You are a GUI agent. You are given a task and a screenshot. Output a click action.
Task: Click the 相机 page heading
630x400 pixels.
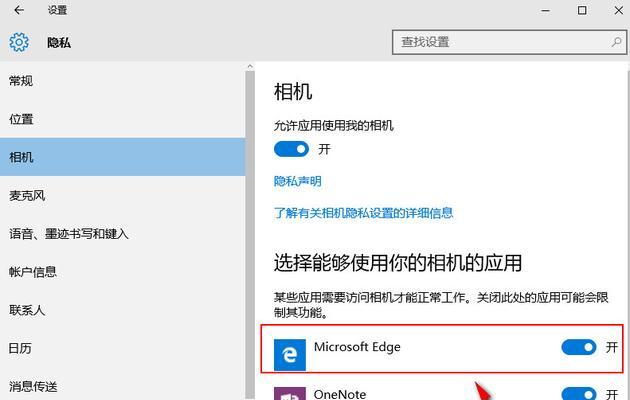(x=293, y=92)
